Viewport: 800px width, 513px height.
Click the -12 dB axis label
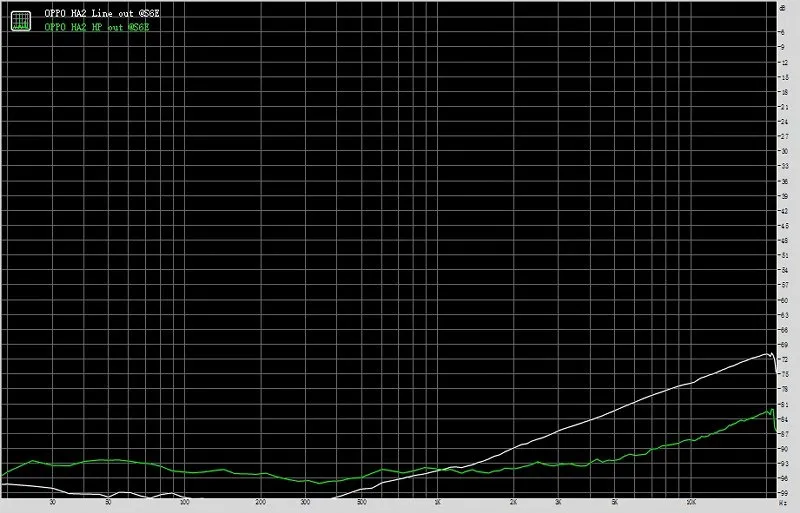pos(783,62)
